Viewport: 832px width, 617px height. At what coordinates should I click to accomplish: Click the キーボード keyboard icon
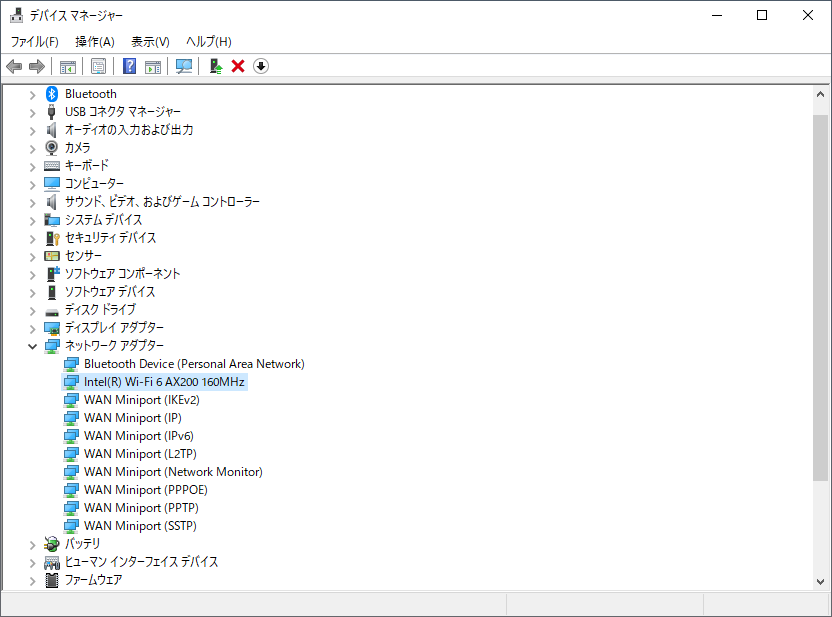pos(52,166)
